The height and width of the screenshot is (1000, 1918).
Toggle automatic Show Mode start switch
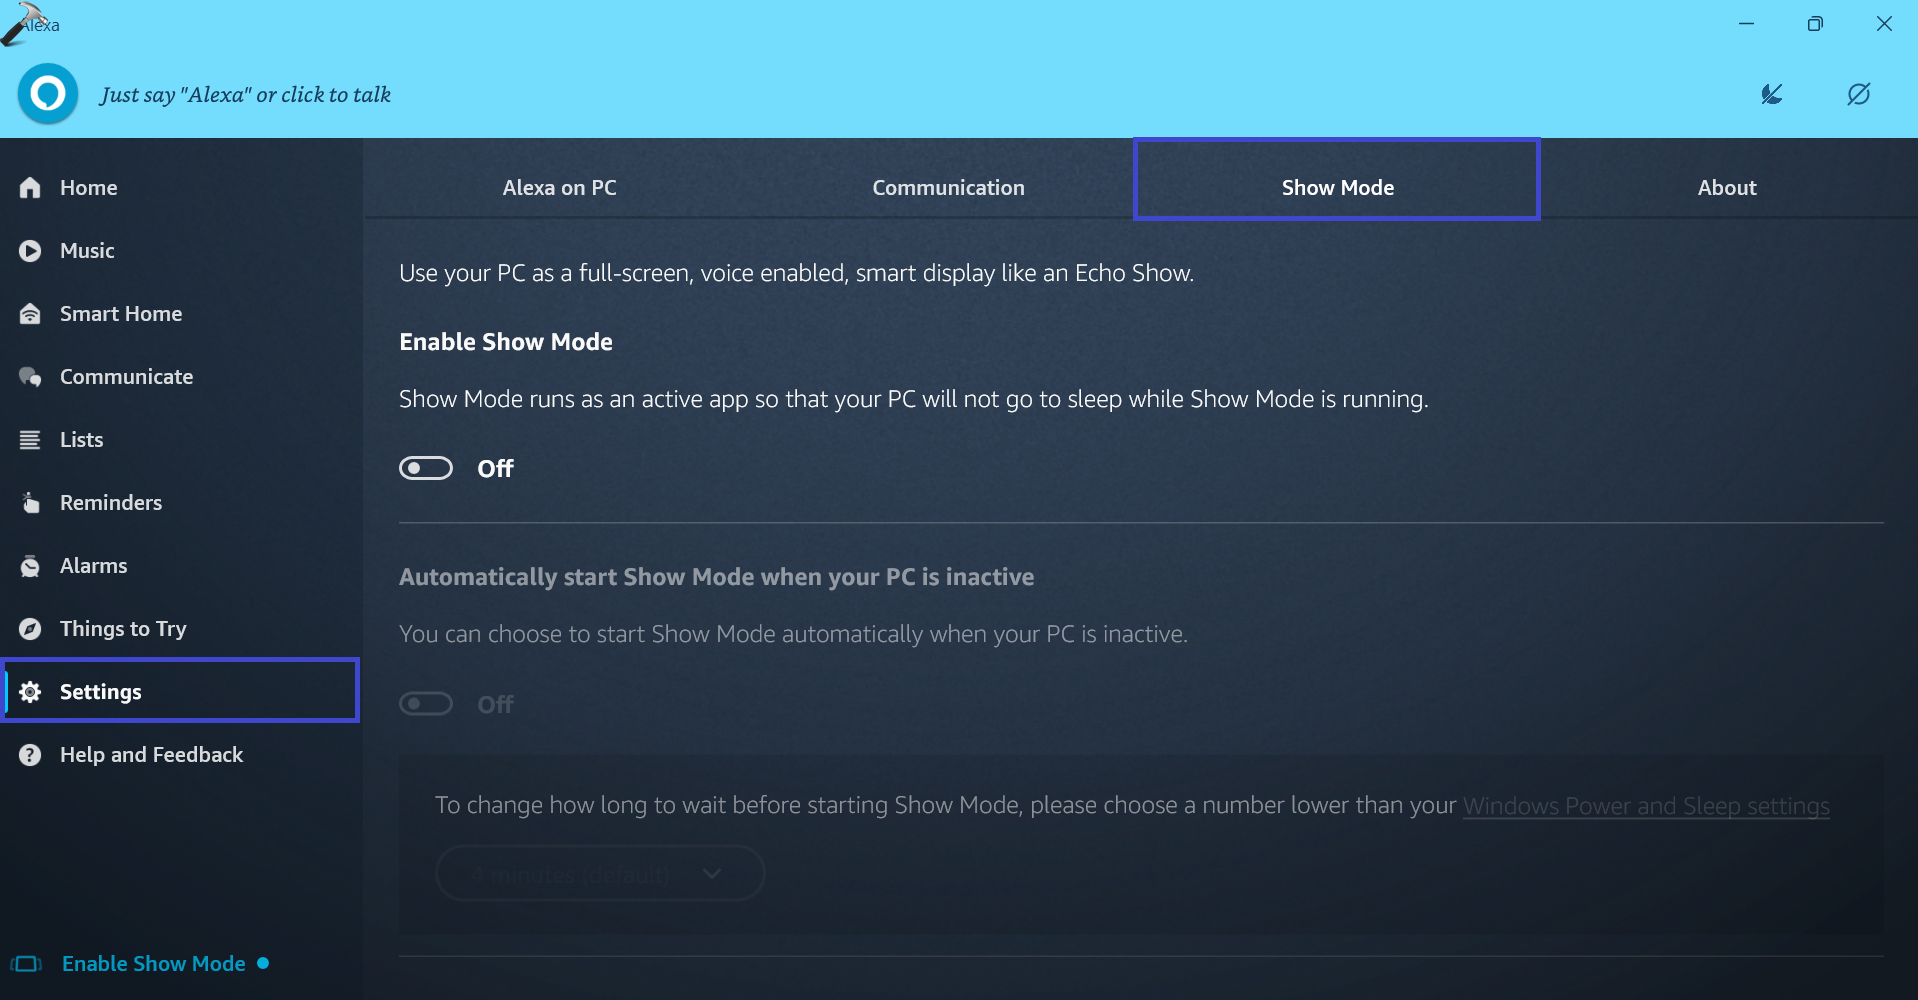tap(426, 704)
